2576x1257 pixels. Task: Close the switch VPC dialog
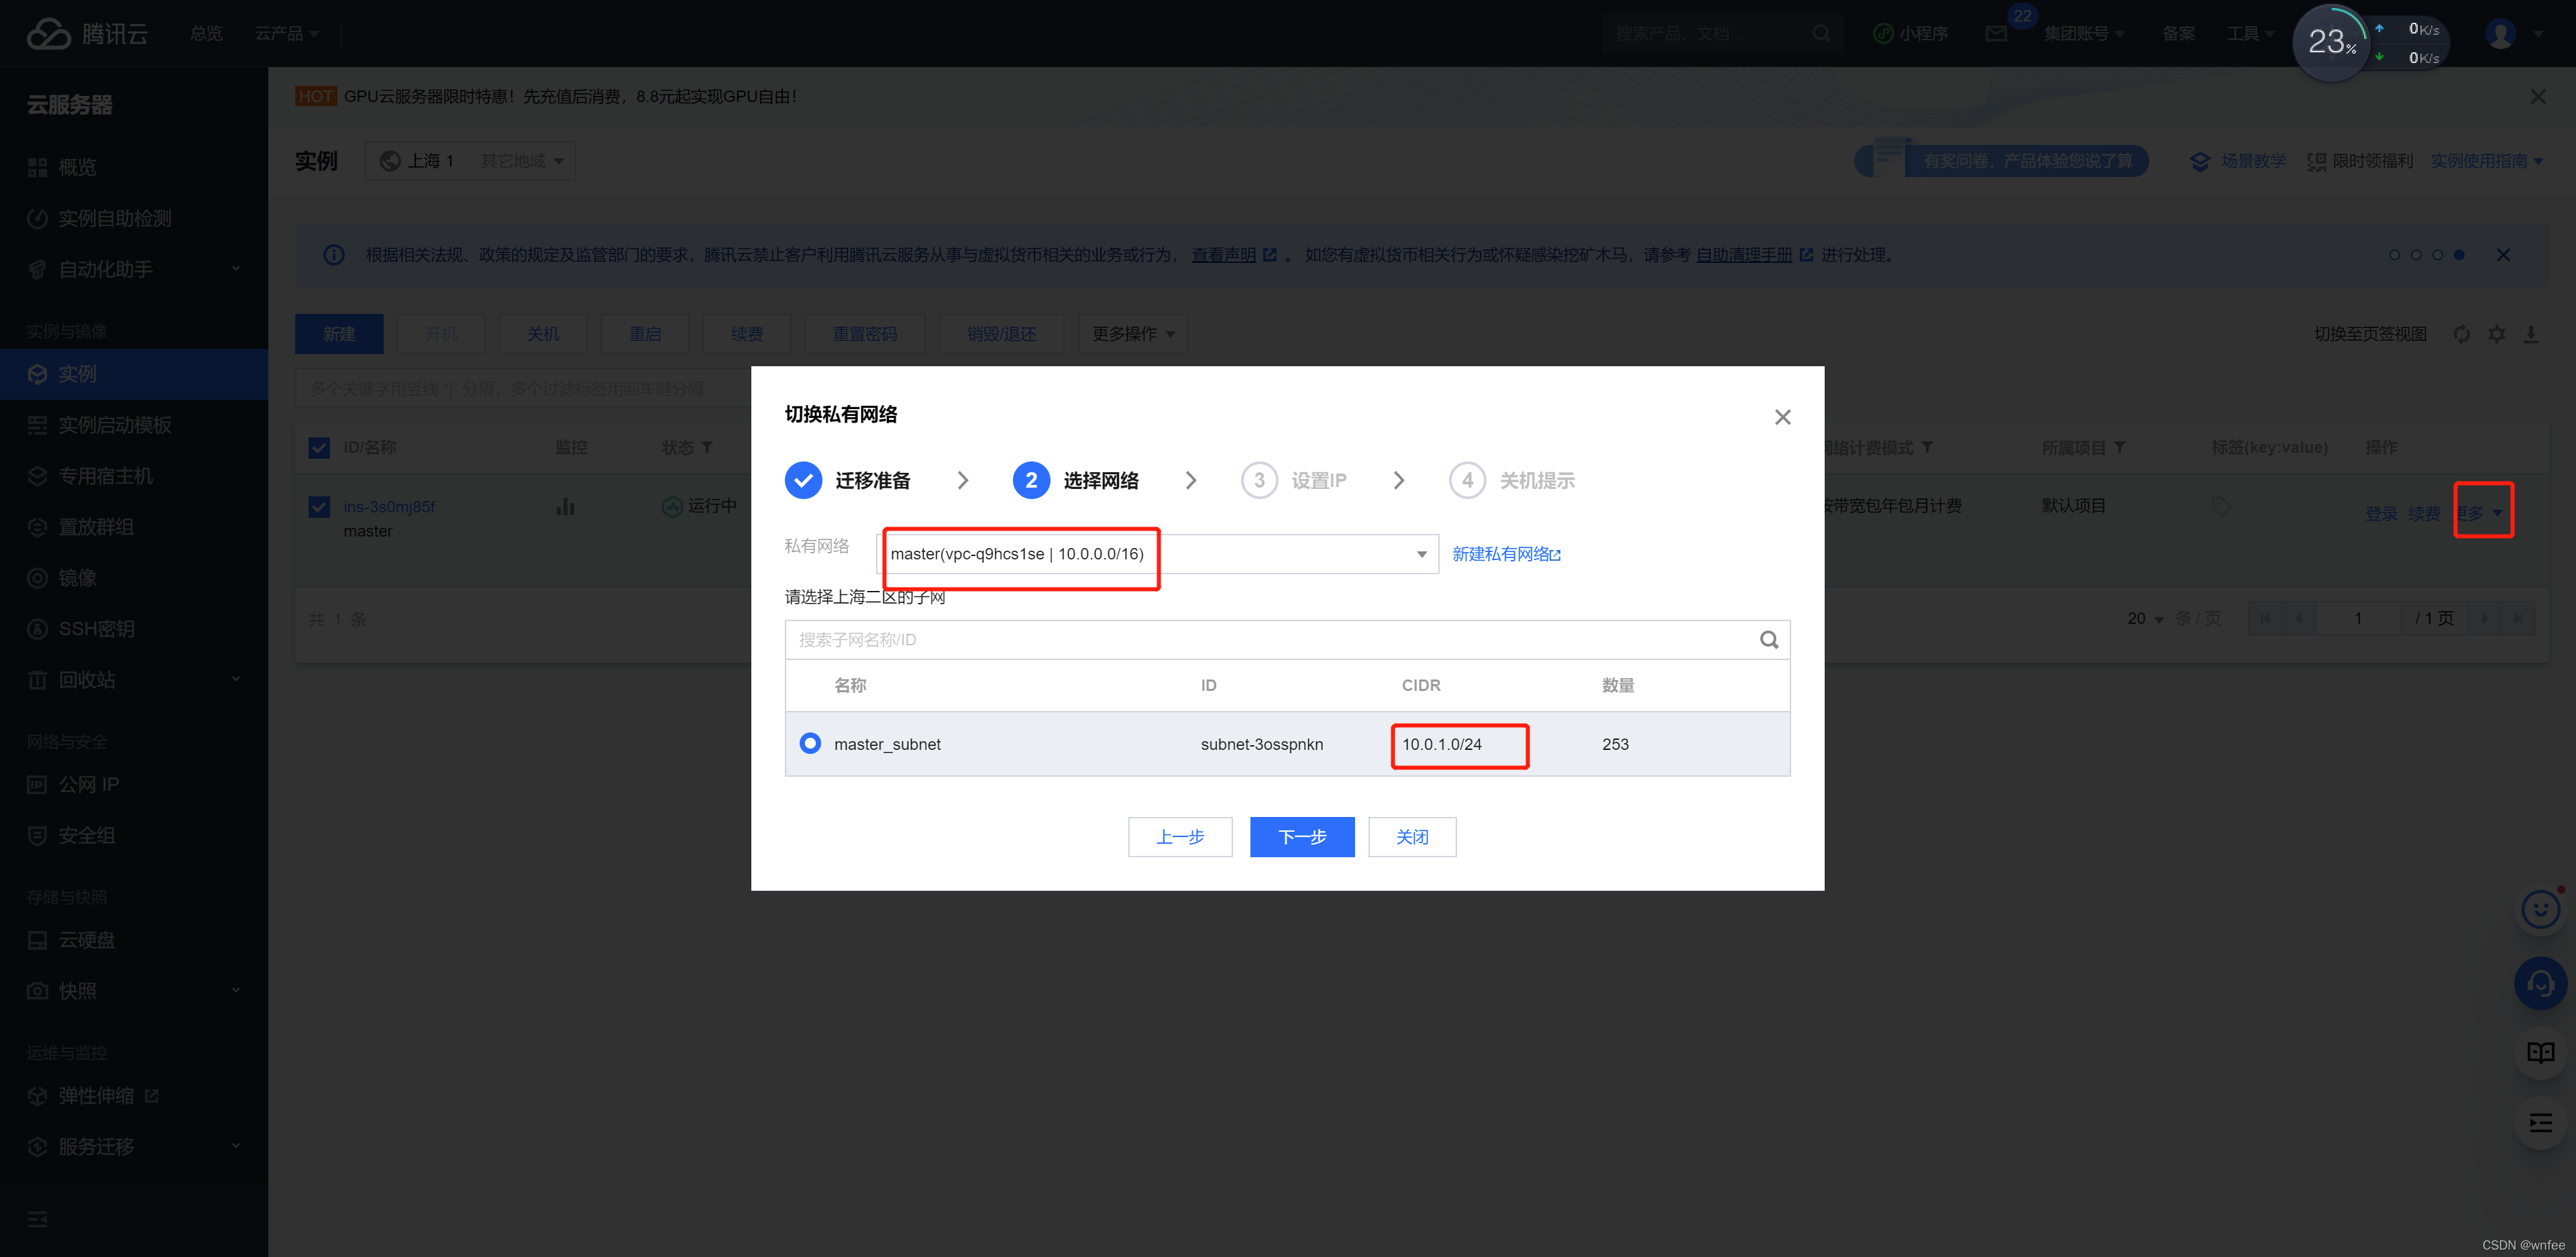point(1782,417)
